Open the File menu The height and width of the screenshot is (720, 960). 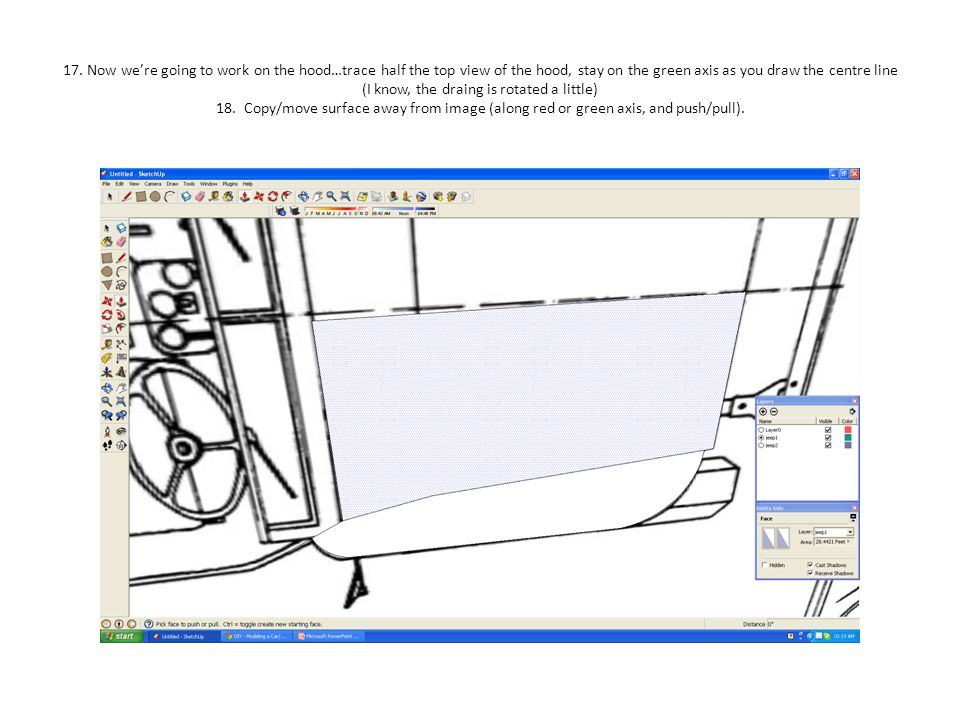pos(106,184)
